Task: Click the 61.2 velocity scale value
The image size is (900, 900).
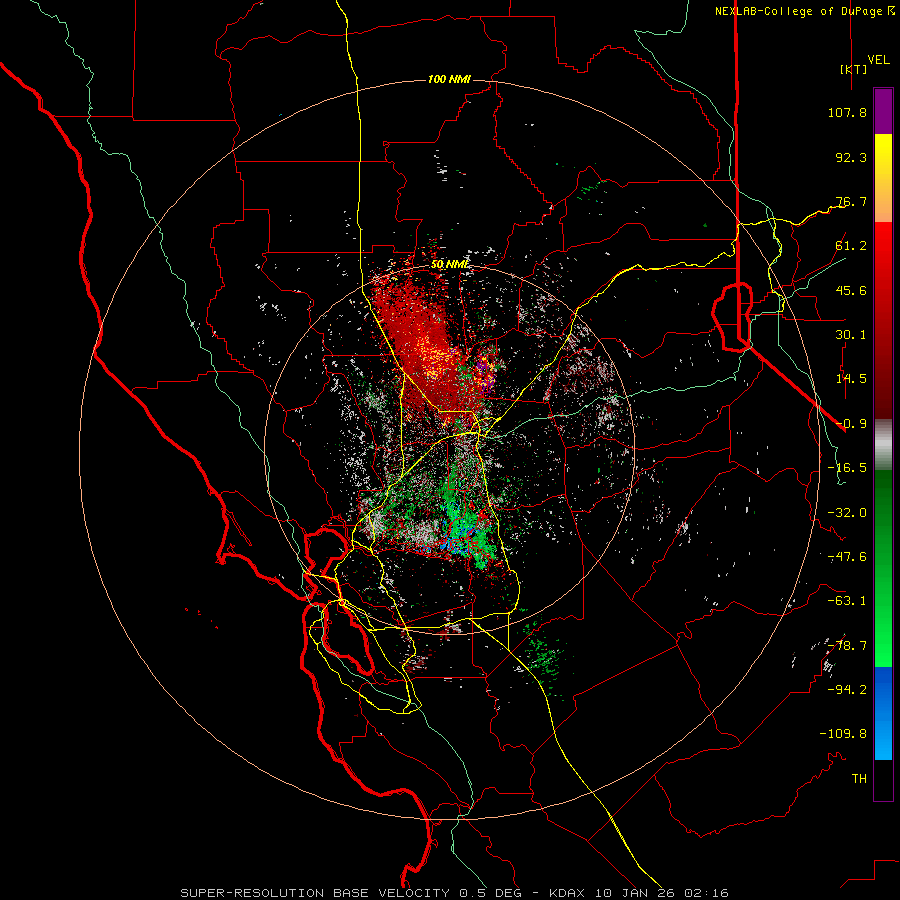Action: point(851,246)
